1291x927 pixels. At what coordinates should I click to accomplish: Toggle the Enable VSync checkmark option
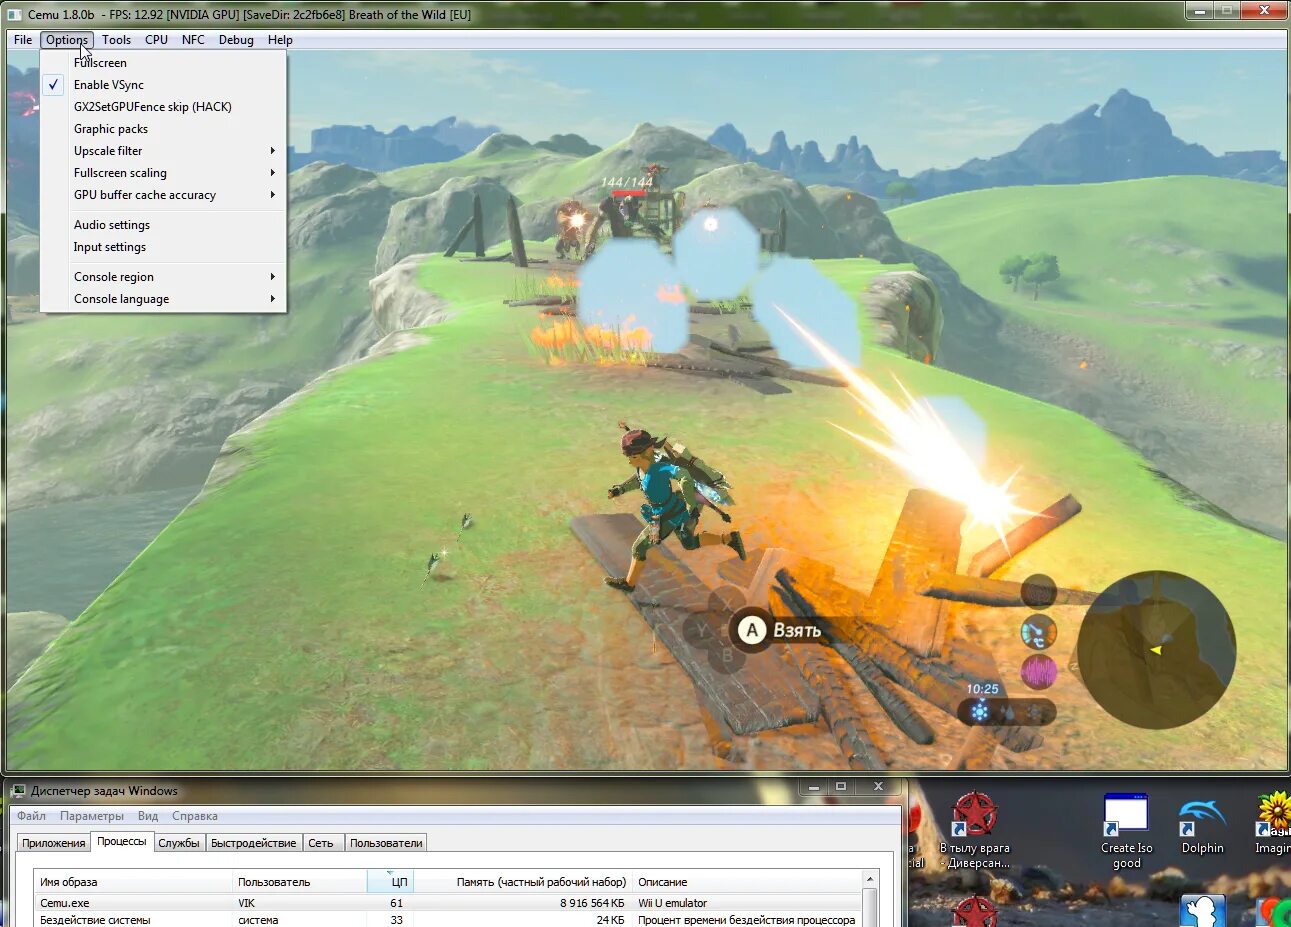[x=163, y=85]
